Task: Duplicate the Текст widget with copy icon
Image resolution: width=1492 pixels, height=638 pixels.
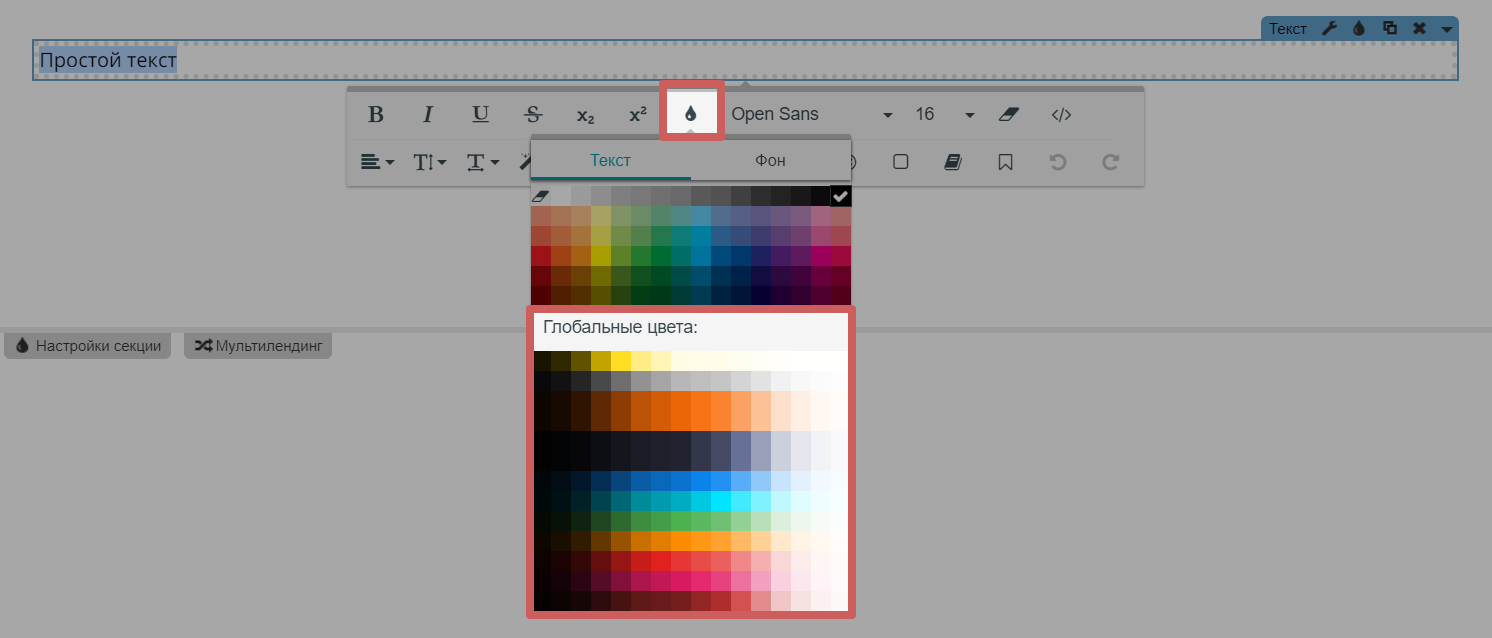Action: pos(1389,29)
